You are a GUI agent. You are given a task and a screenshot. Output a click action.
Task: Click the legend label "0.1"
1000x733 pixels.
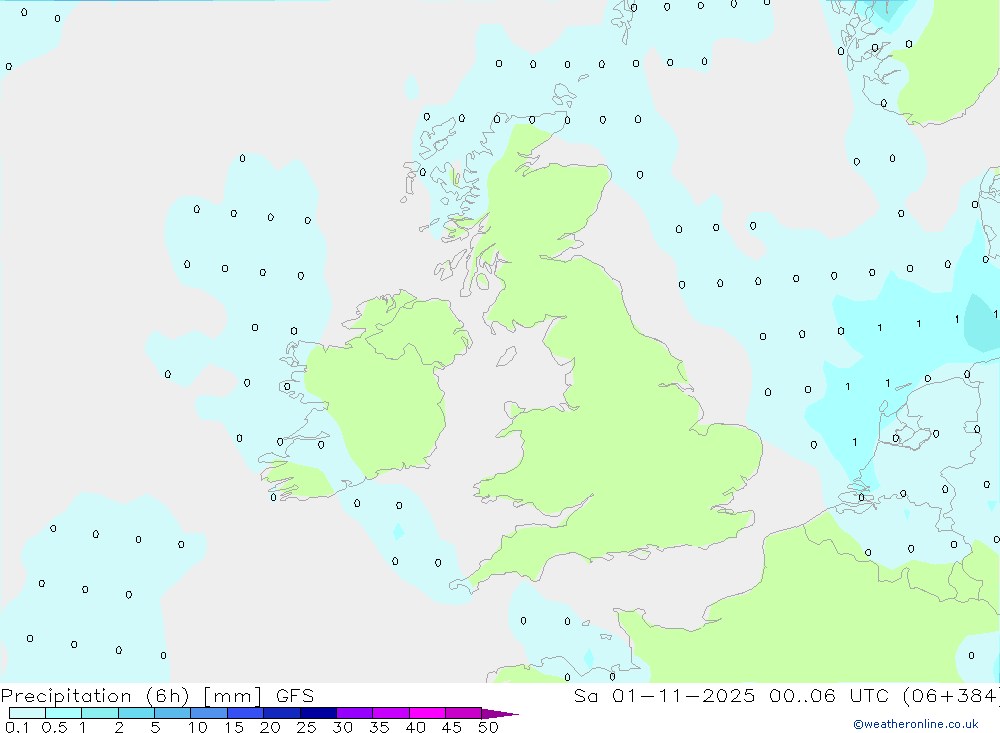click(x=17, y=727)
